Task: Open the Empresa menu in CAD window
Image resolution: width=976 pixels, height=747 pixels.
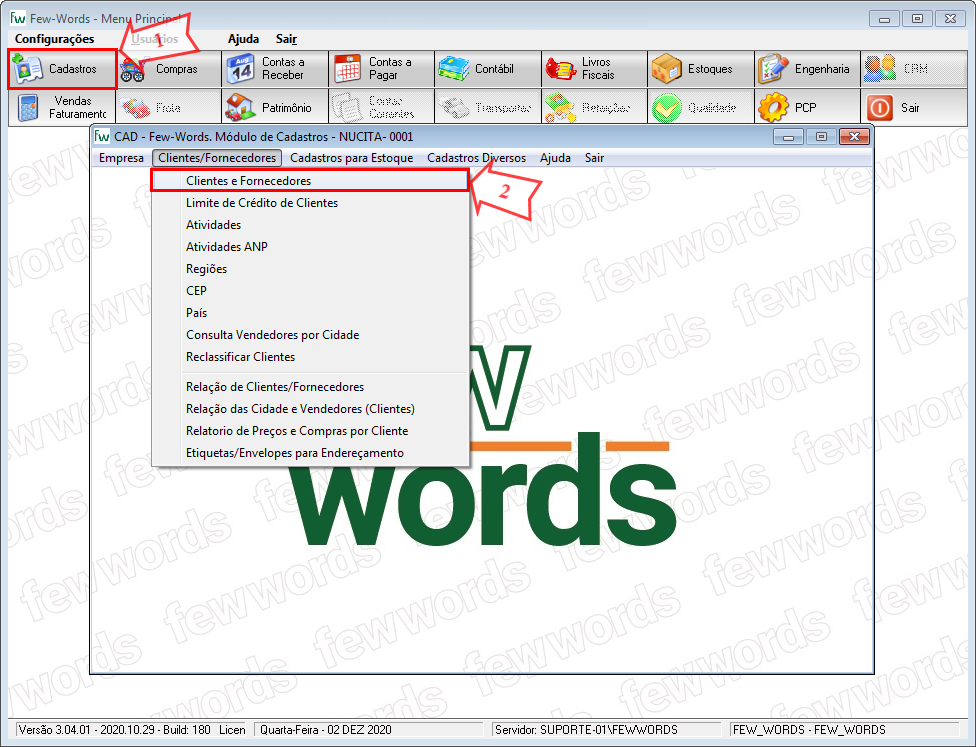Action: point(121,158)
